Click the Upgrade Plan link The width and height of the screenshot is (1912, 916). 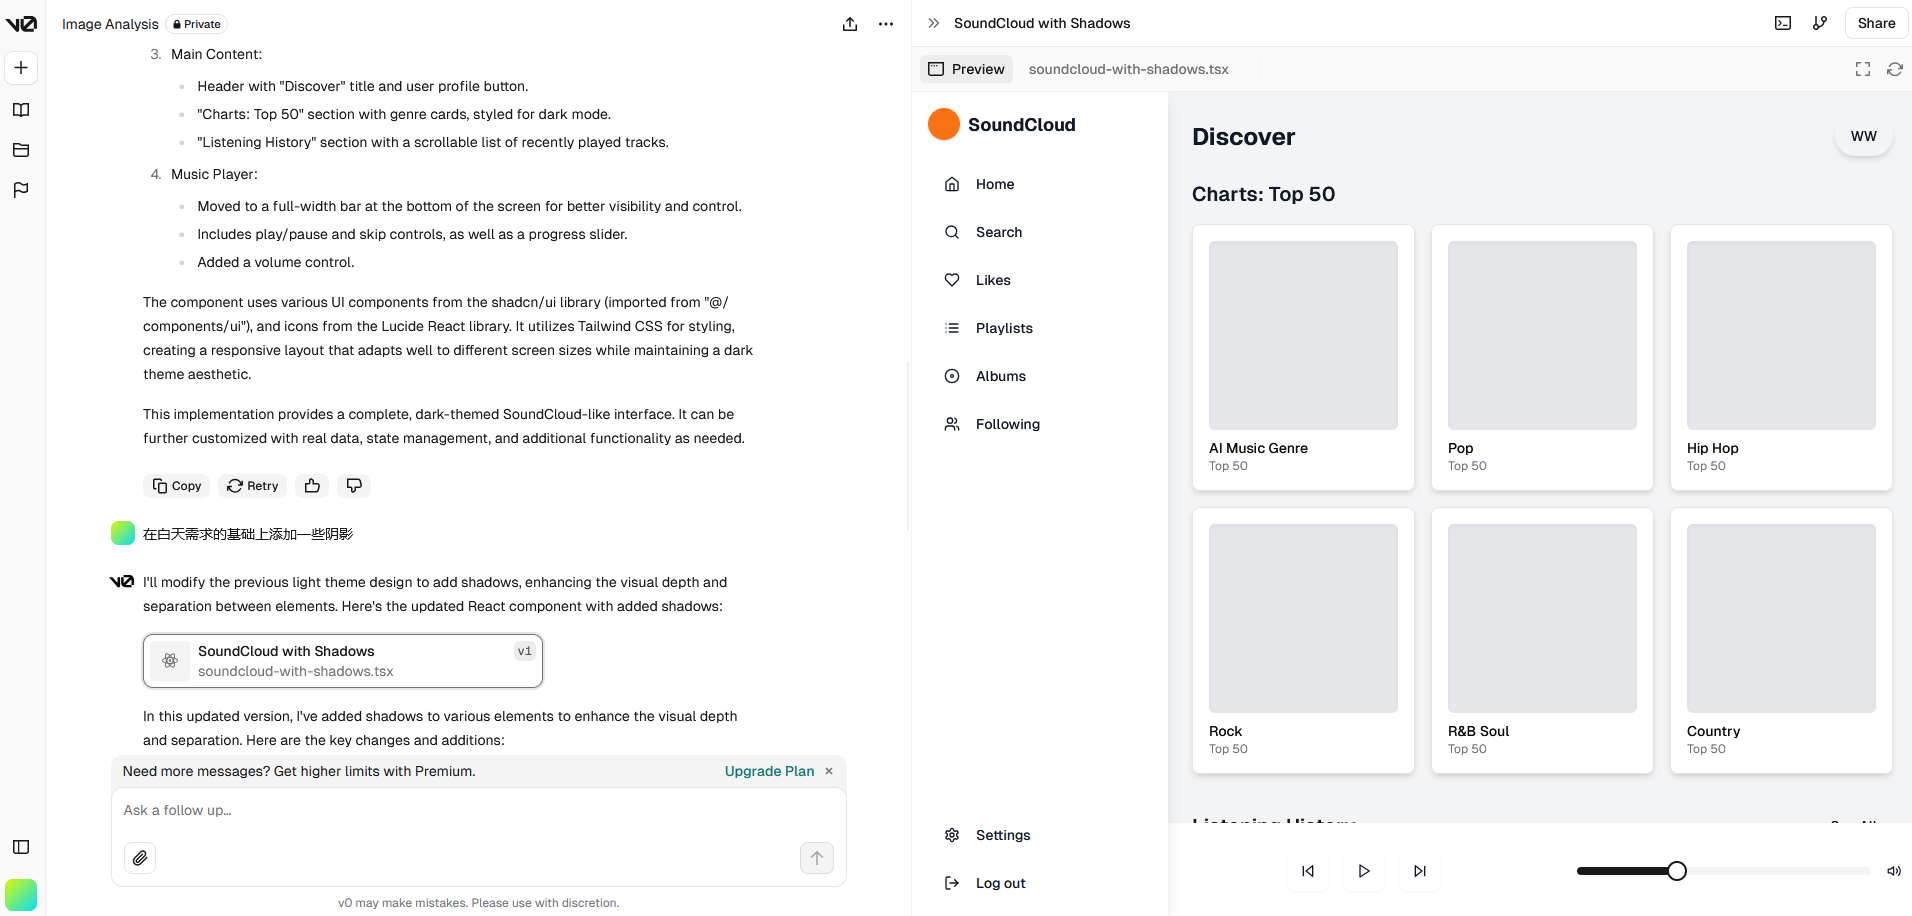click(769, 771)
